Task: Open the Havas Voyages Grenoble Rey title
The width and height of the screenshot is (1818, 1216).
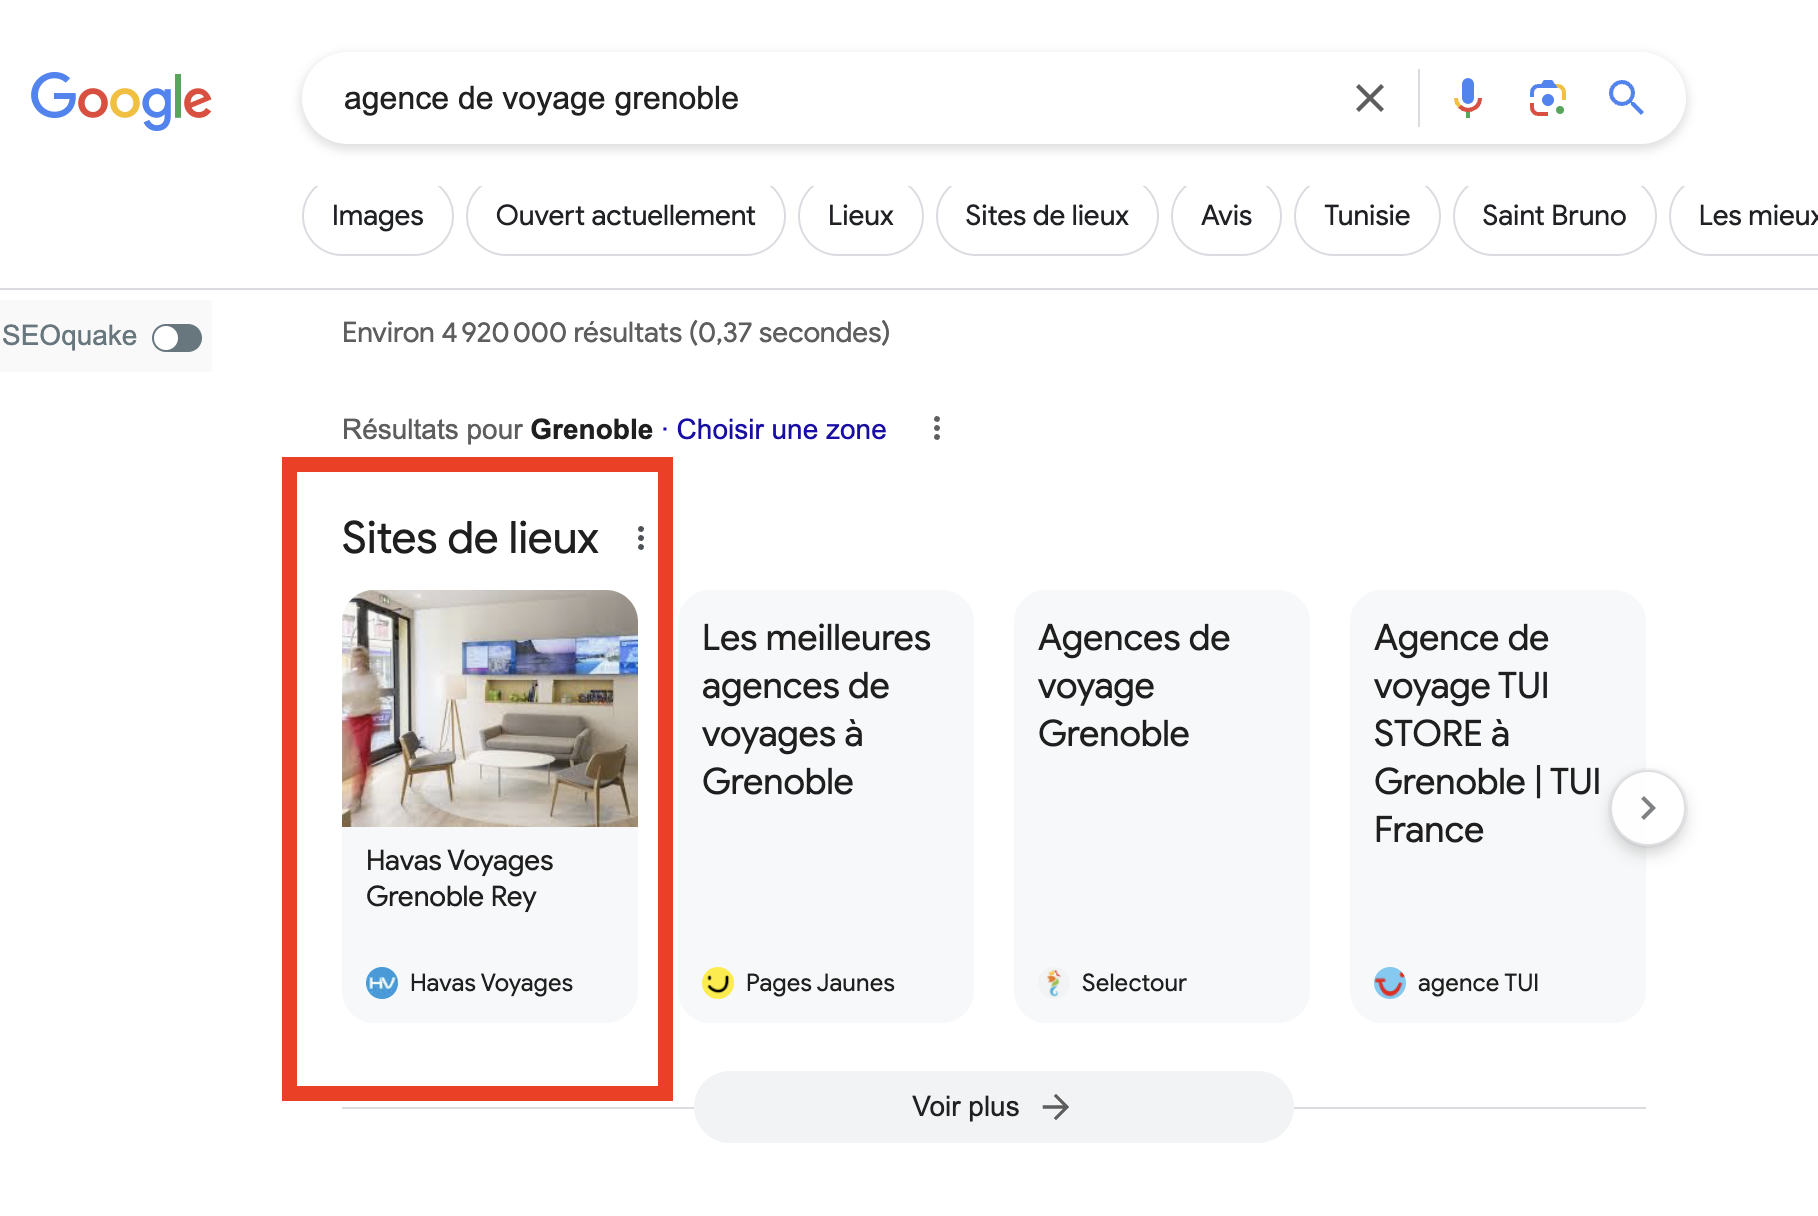Action: click(x=459, y=879)
